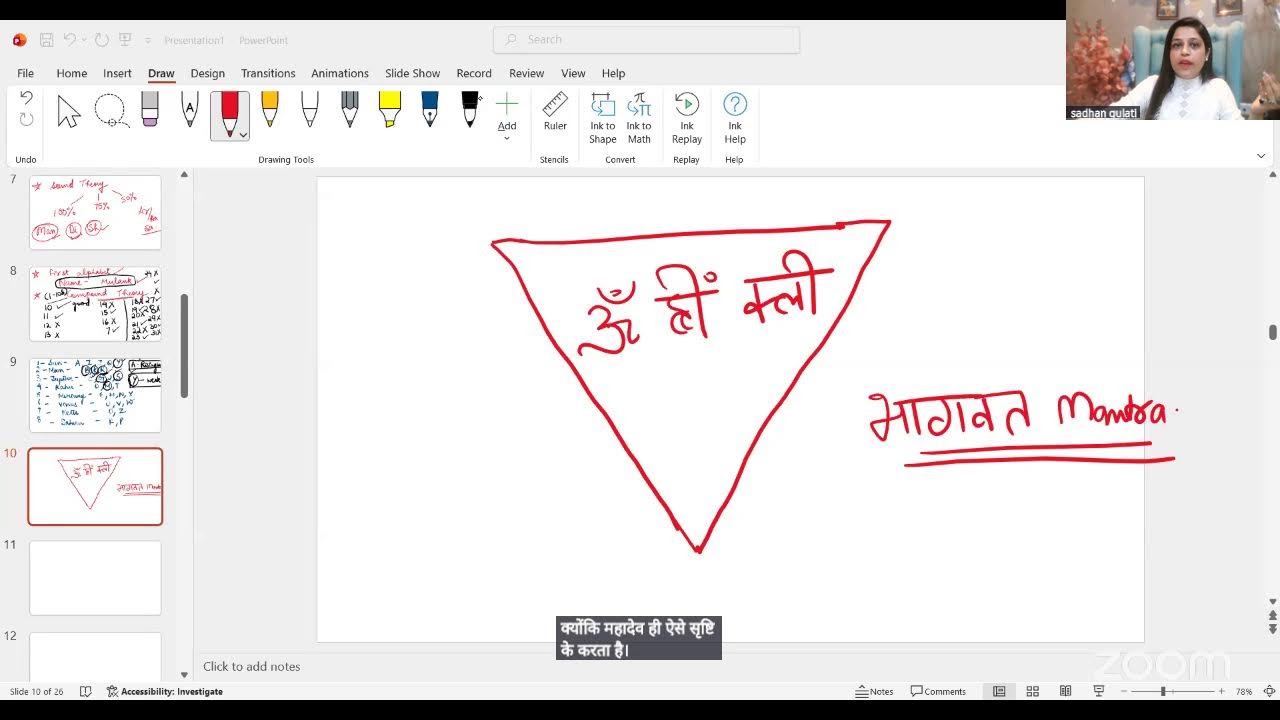Open Record tab
The height and width of the screenshot is (720, 1280).
(474, 73)
